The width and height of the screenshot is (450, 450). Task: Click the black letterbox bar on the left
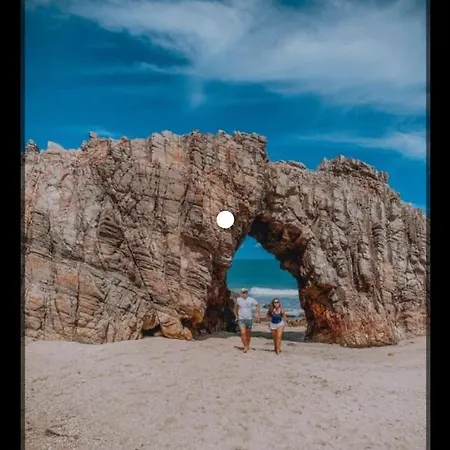coord(12,225)
